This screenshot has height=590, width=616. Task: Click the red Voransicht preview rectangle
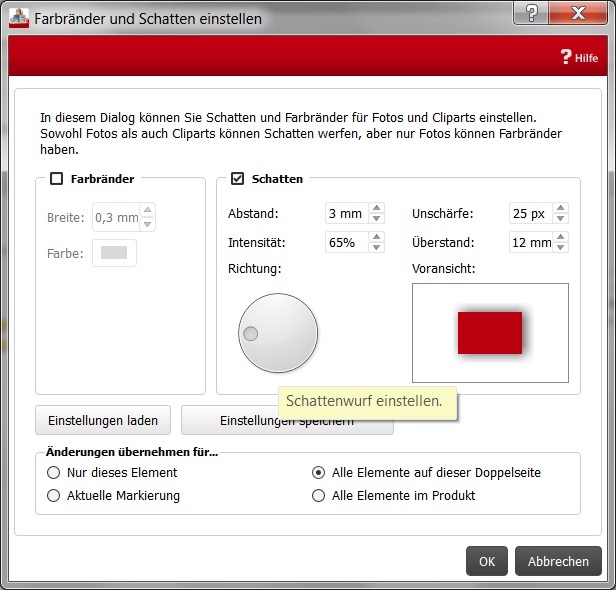pos(490,332)
